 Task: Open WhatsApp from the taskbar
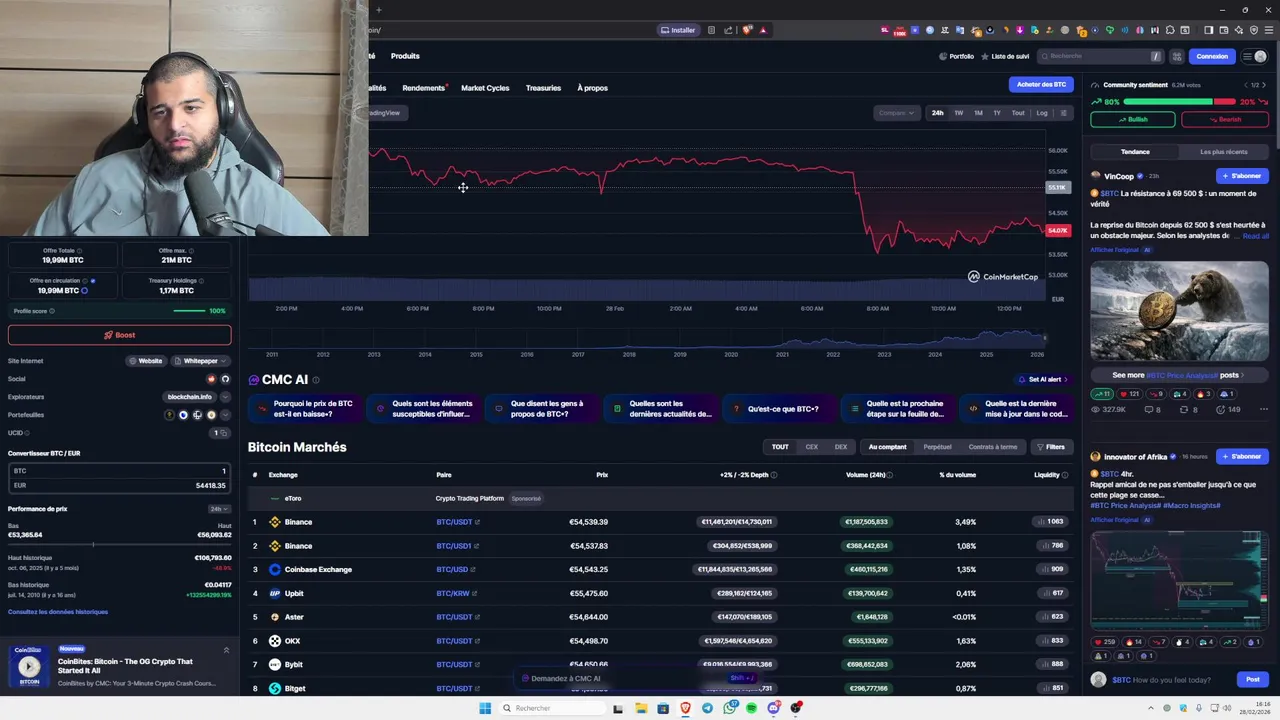tap(730, 708)
